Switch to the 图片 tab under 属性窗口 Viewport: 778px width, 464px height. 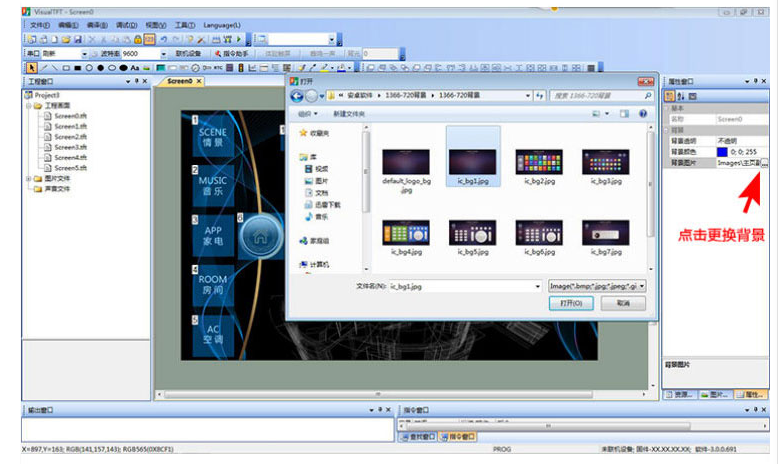coord(715,395)
